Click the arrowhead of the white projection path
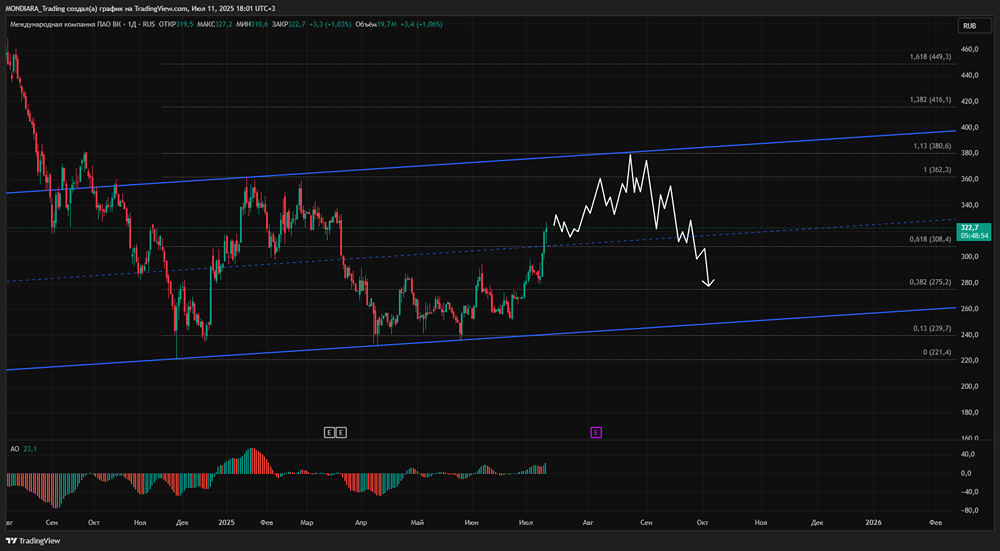The width and height of the screenshot is (1000, 551). click(x=709, y=285)
